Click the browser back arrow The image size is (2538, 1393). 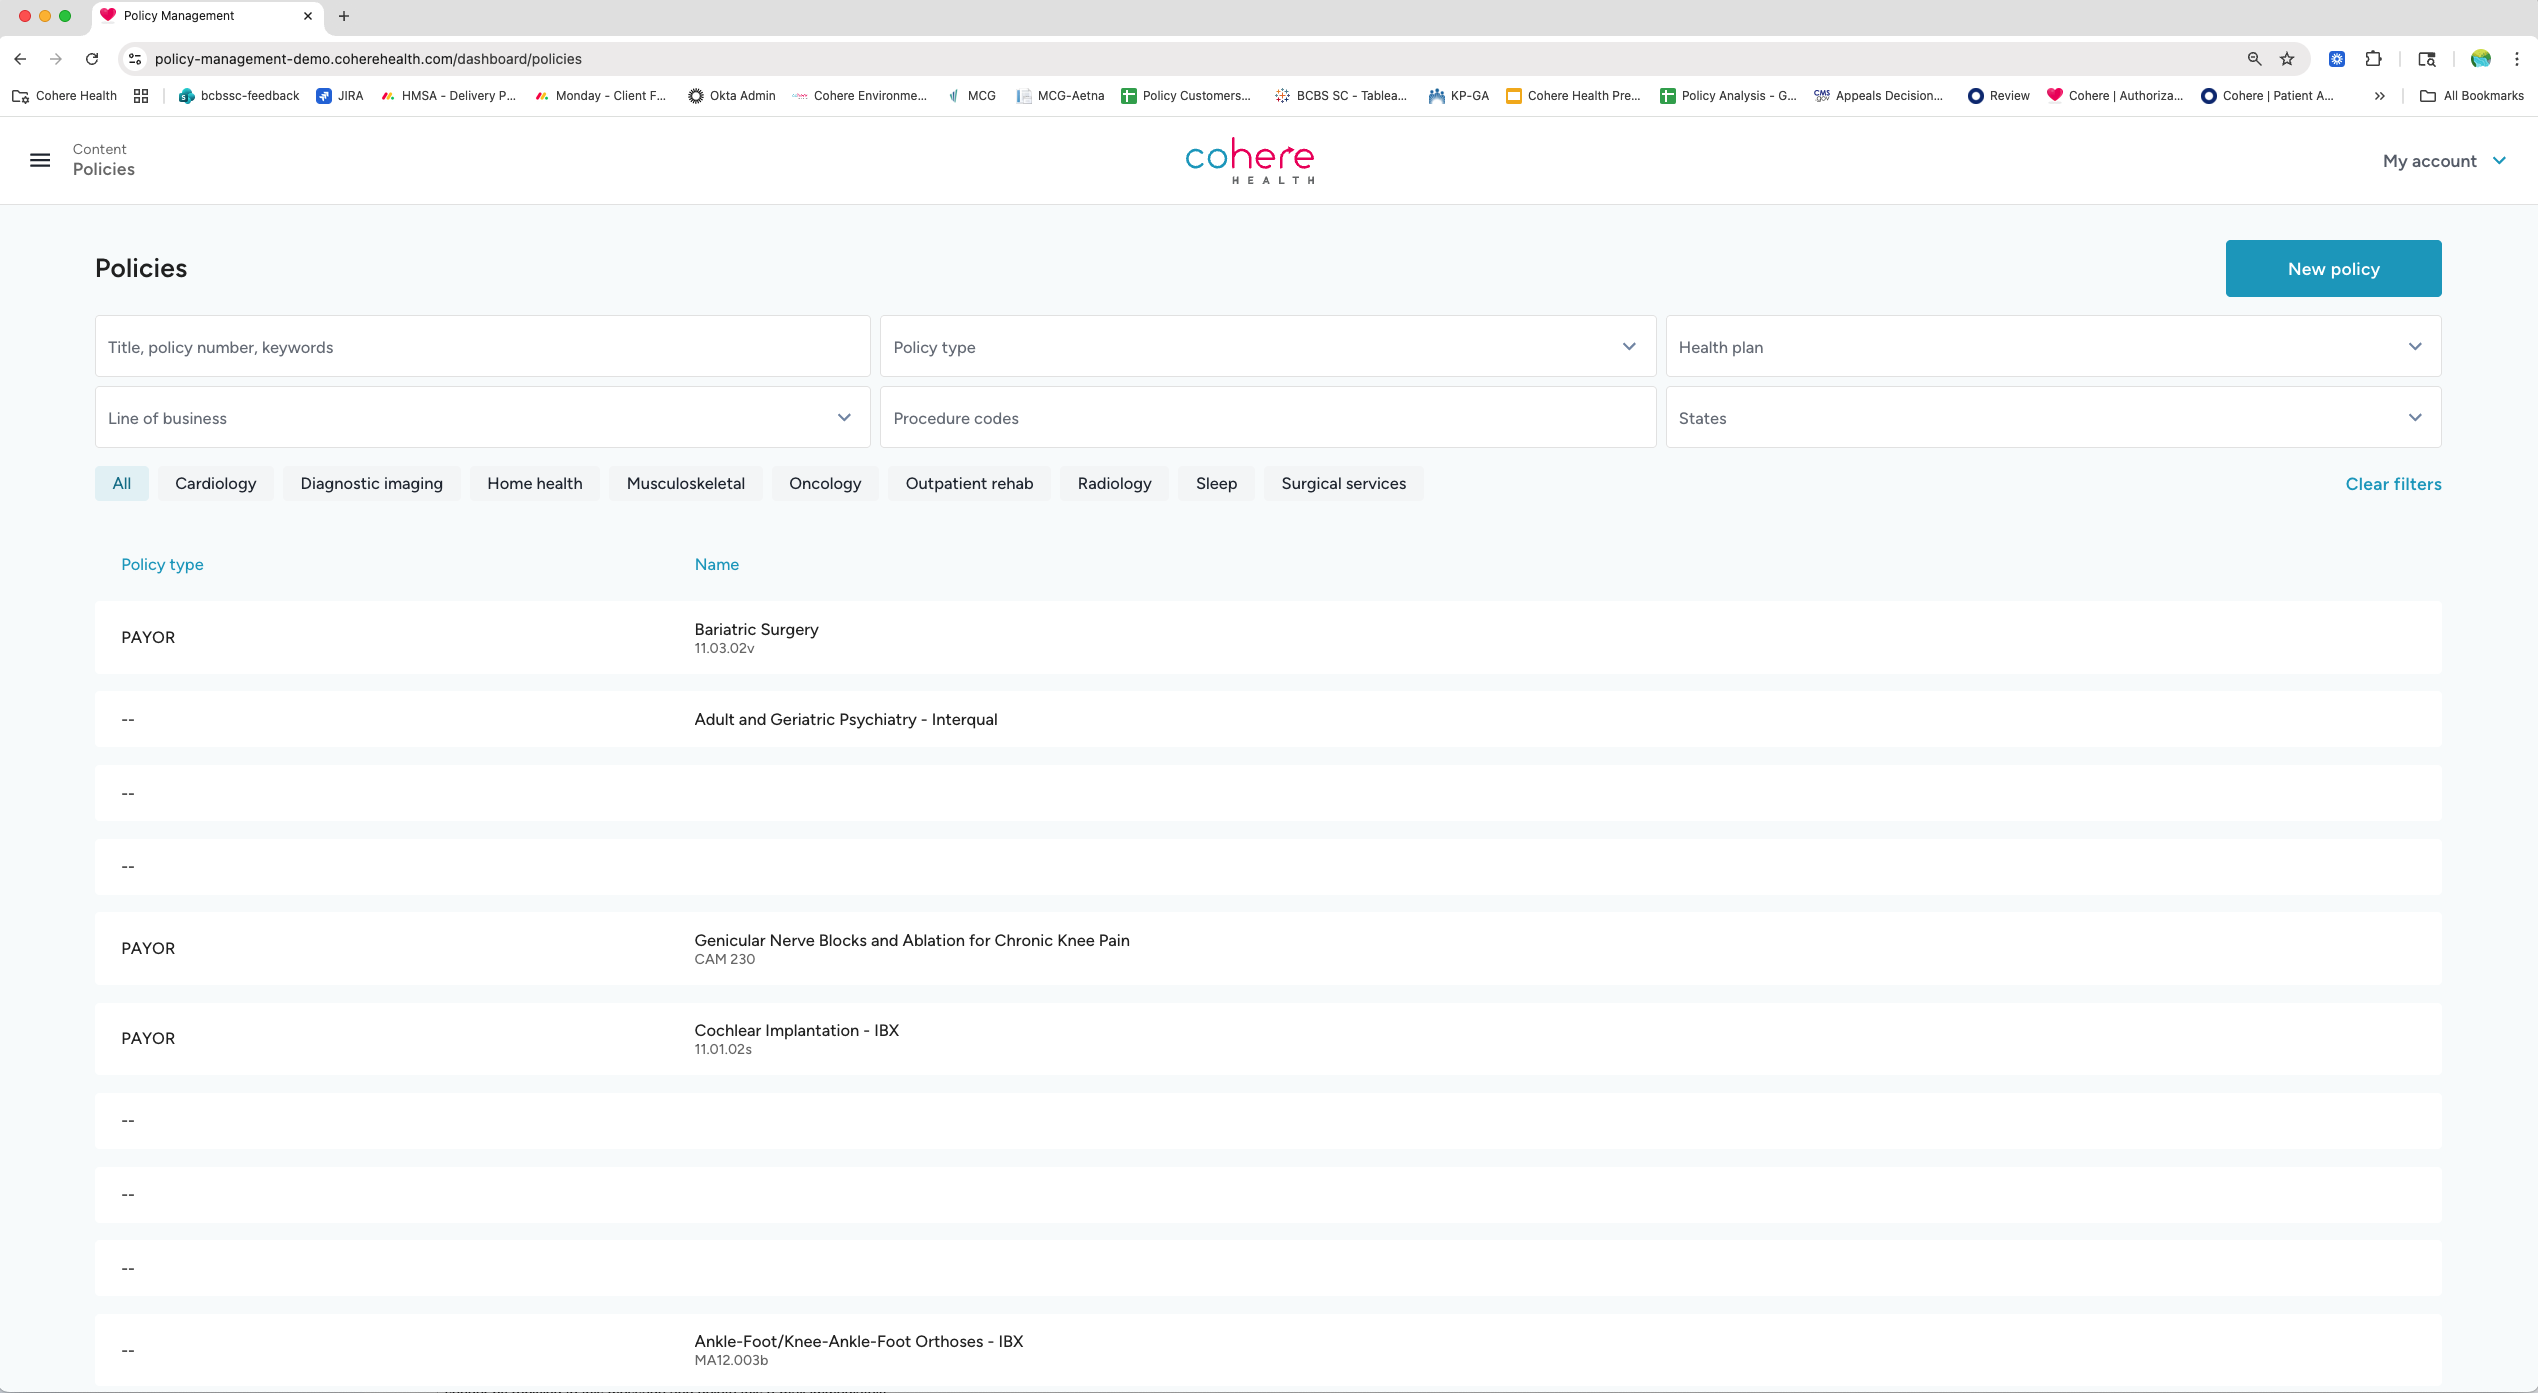tap(20, 59)
